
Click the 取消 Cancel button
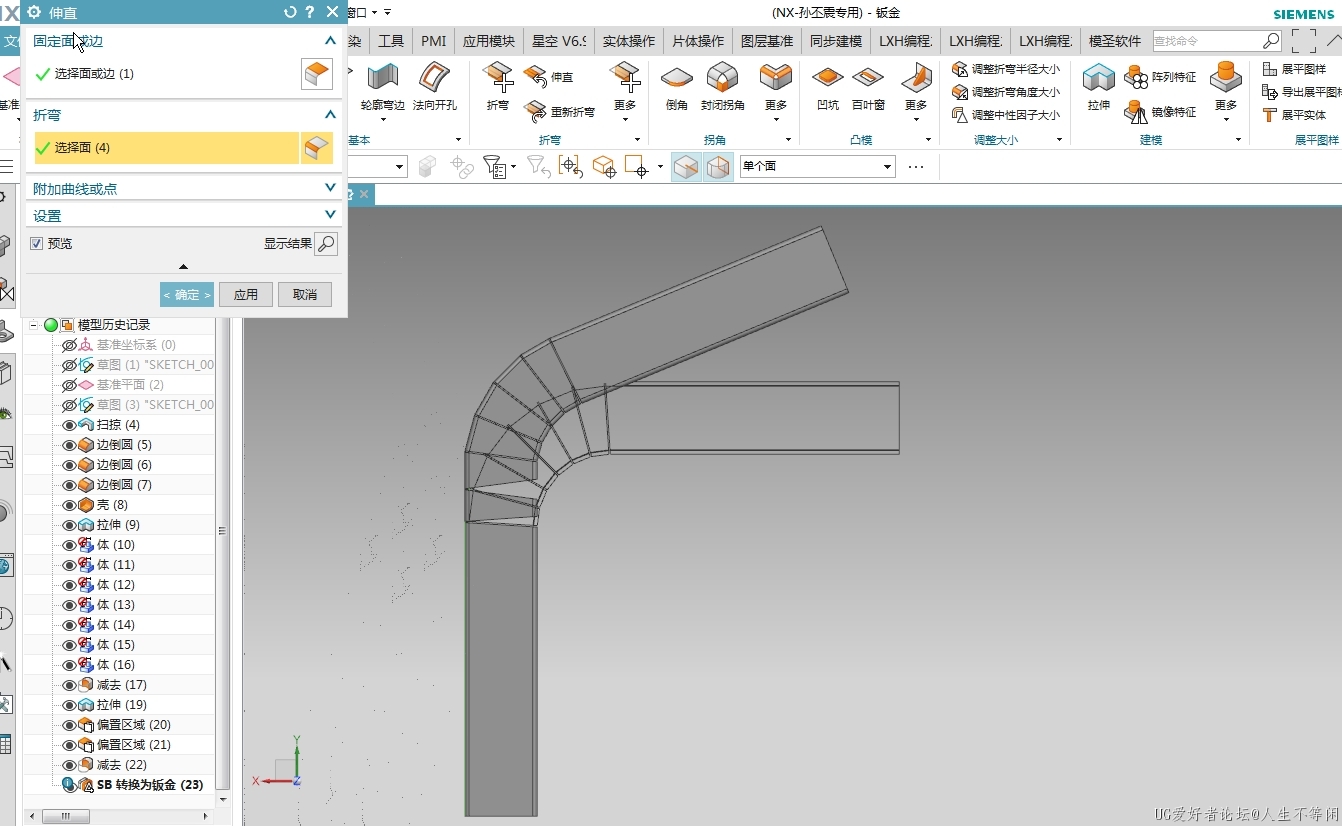tap(305, 295)
